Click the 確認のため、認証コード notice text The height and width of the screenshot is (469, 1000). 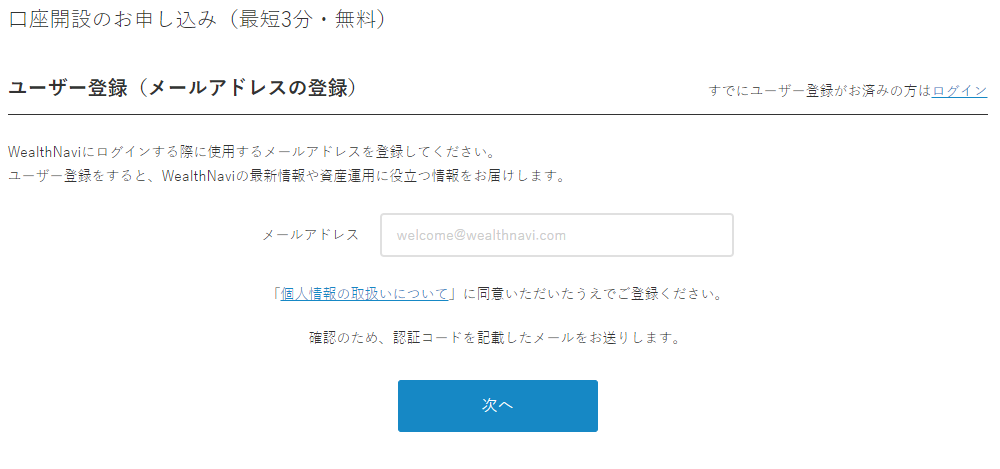[494, 338]
